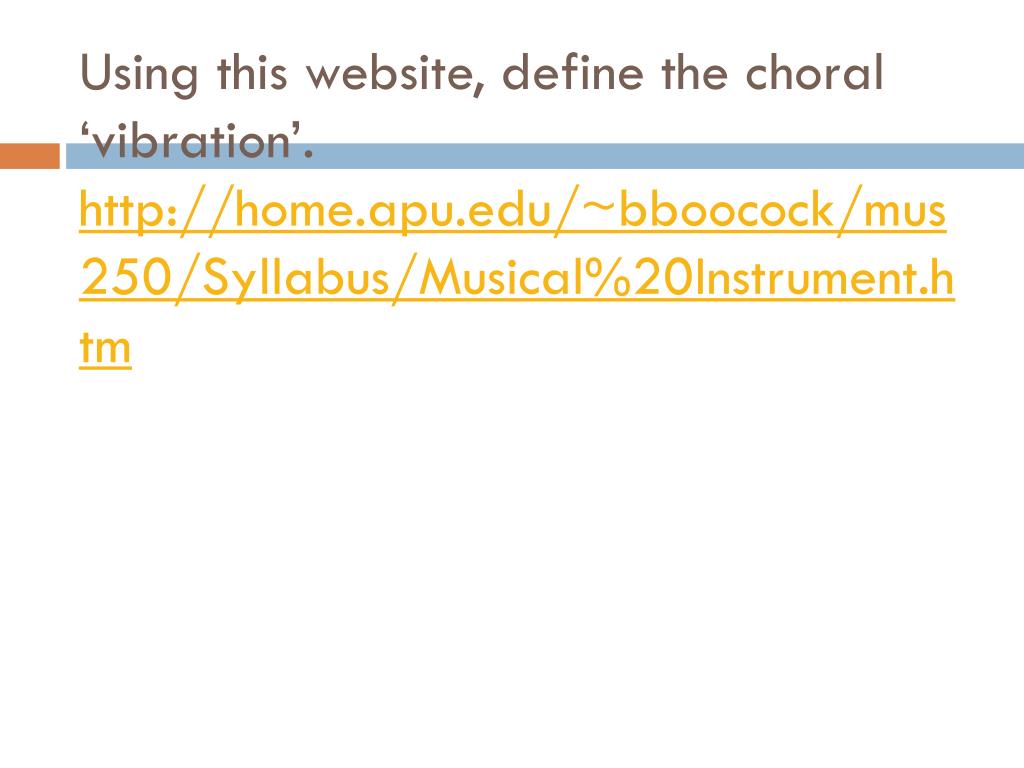Viewport: 1024px width, 768px height.
Task: Click the word 'choral' in the title
Action: pyautogui.click(x=814, y=72)
